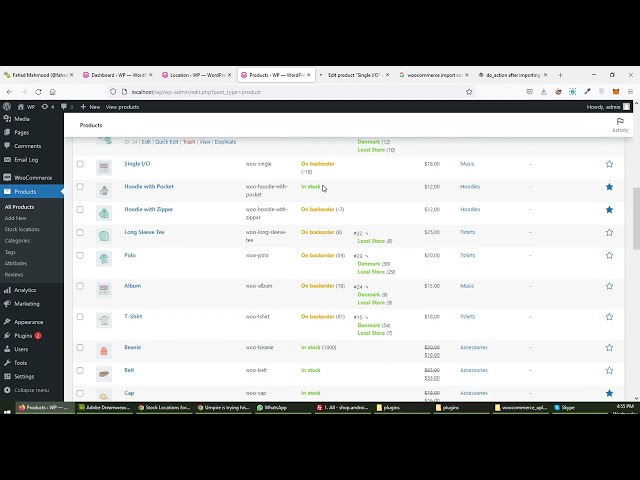Check the Long Sleeve Tee row checkbox
Screen dimensions: 640x480
[x=80, y=233]
